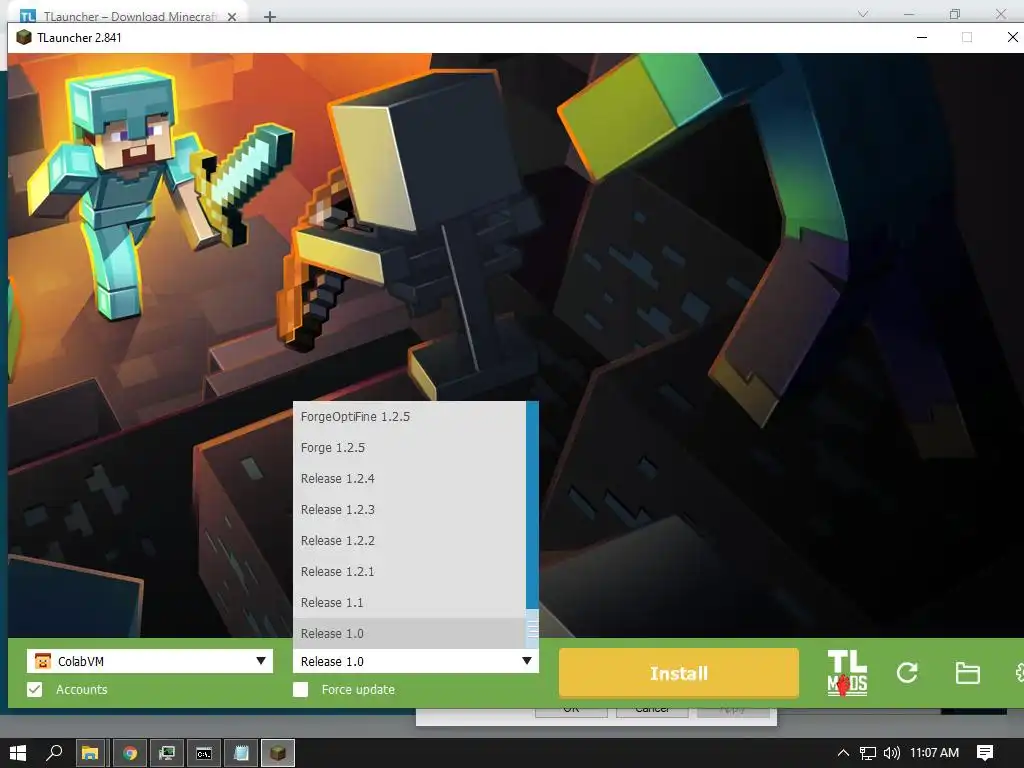1024x768 pixels.
Task: Minimize the TLauncher 2.841 window
Action: [x=922, y=37]
